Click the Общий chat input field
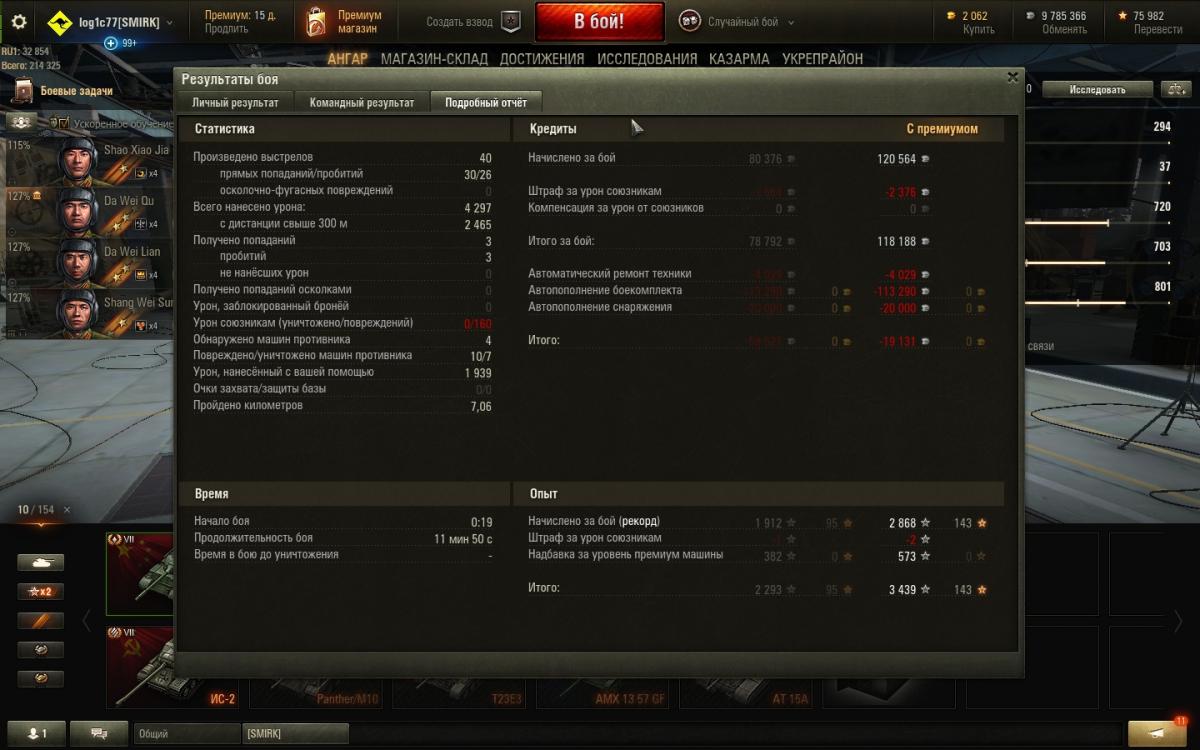Screen dimensions: 1200x750 pyautogui.click(x=186, y=733)
